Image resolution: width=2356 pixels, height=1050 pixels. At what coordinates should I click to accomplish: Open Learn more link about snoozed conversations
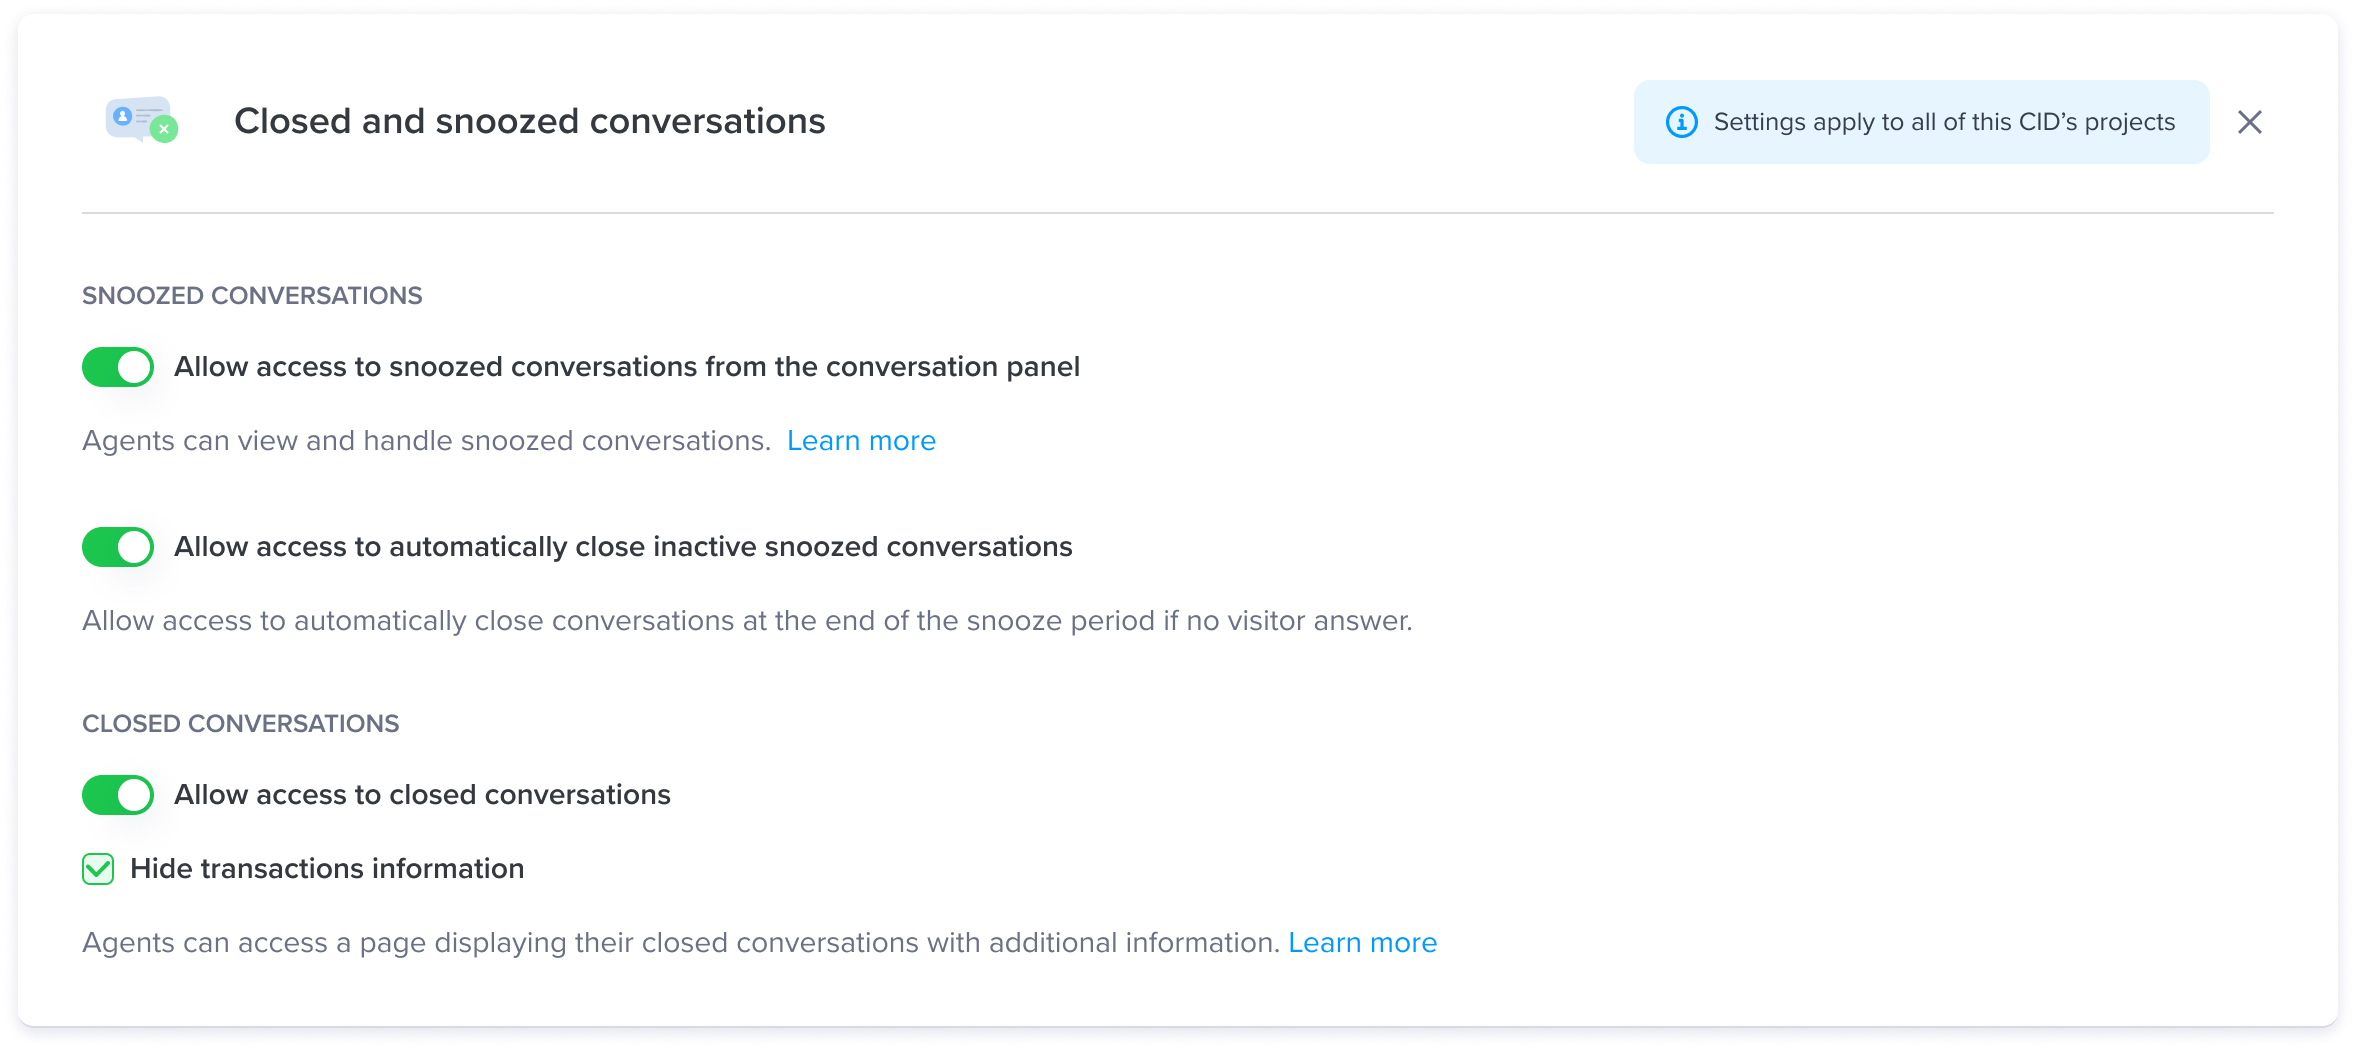861,441
